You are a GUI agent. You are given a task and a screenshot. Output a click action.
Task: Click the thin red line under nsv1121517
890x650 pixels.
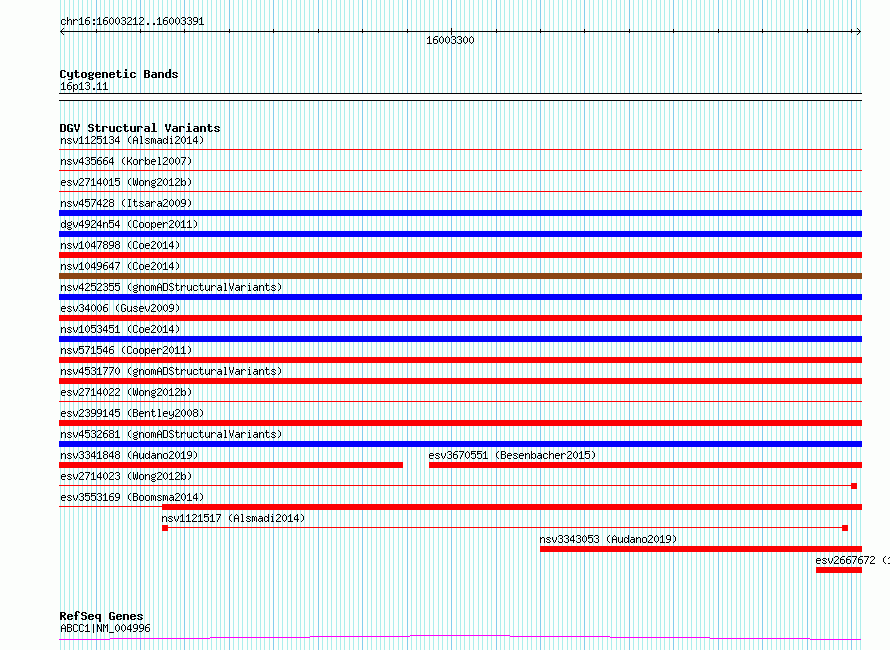pyautogui.click(x=505, y=528)
